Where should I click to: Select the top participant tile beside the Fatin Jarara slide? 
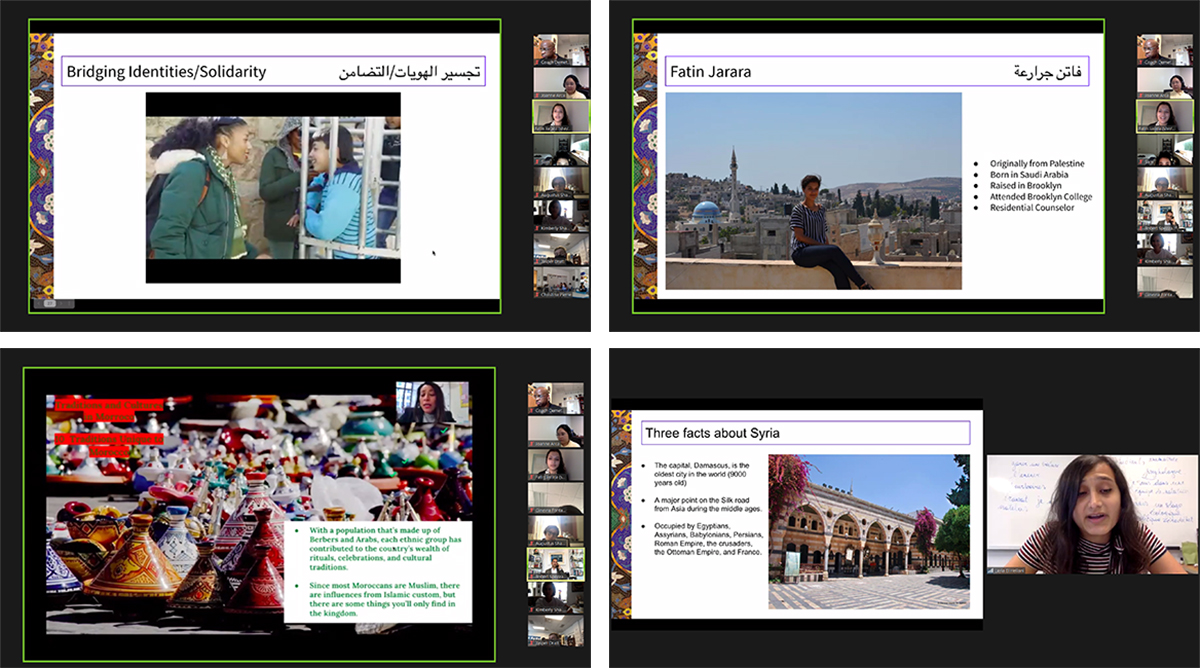click(x=1164, y=49)
